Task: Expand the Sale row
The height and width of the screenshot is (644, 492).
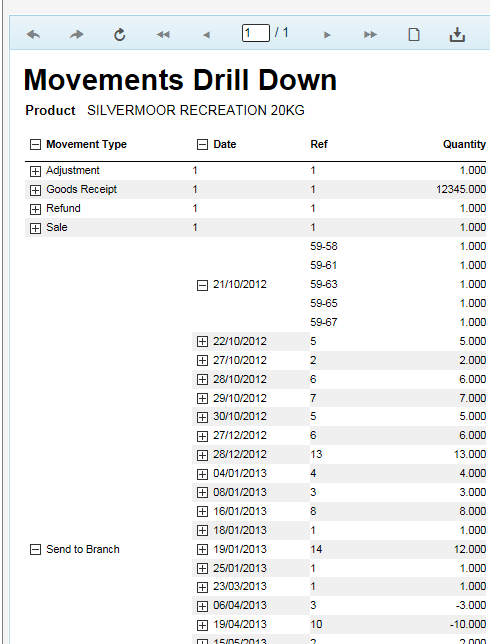Action: (35, 228)
